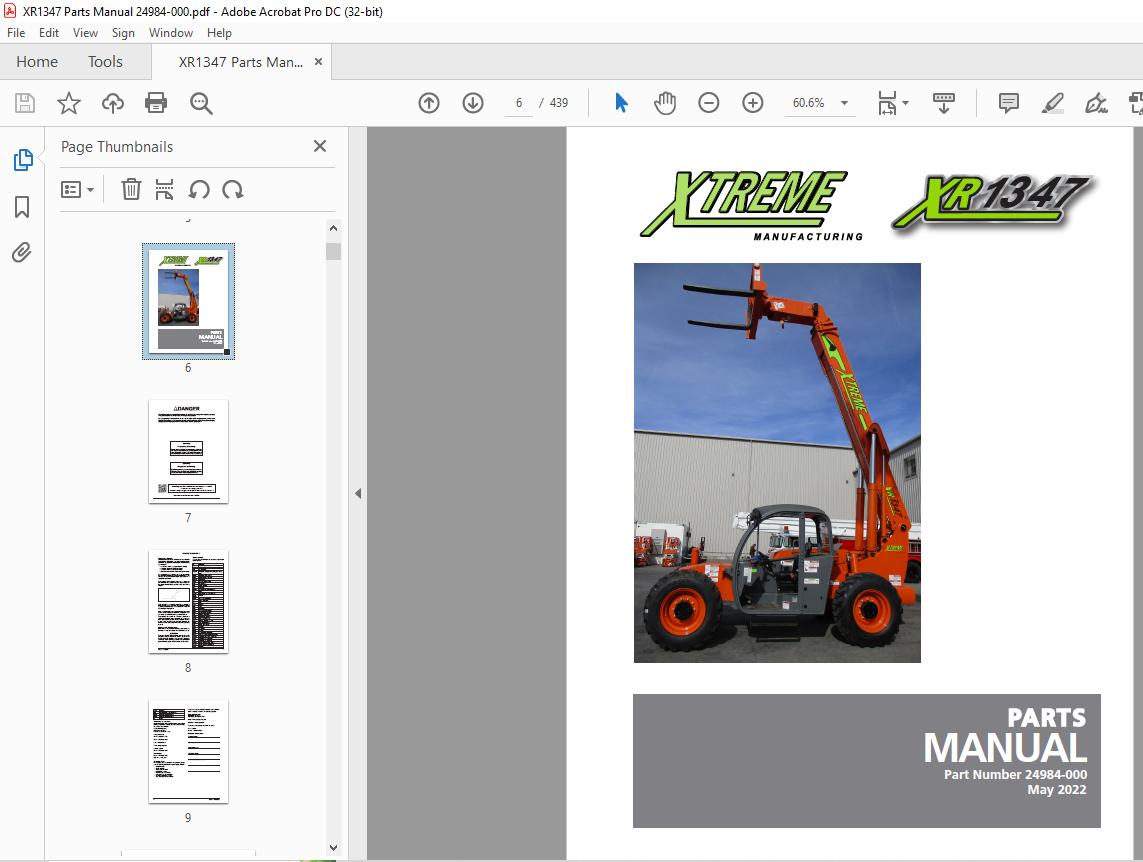Add document to starred with star icon
This screenshot has height=862, width=1143.
[x=69, y=103]
